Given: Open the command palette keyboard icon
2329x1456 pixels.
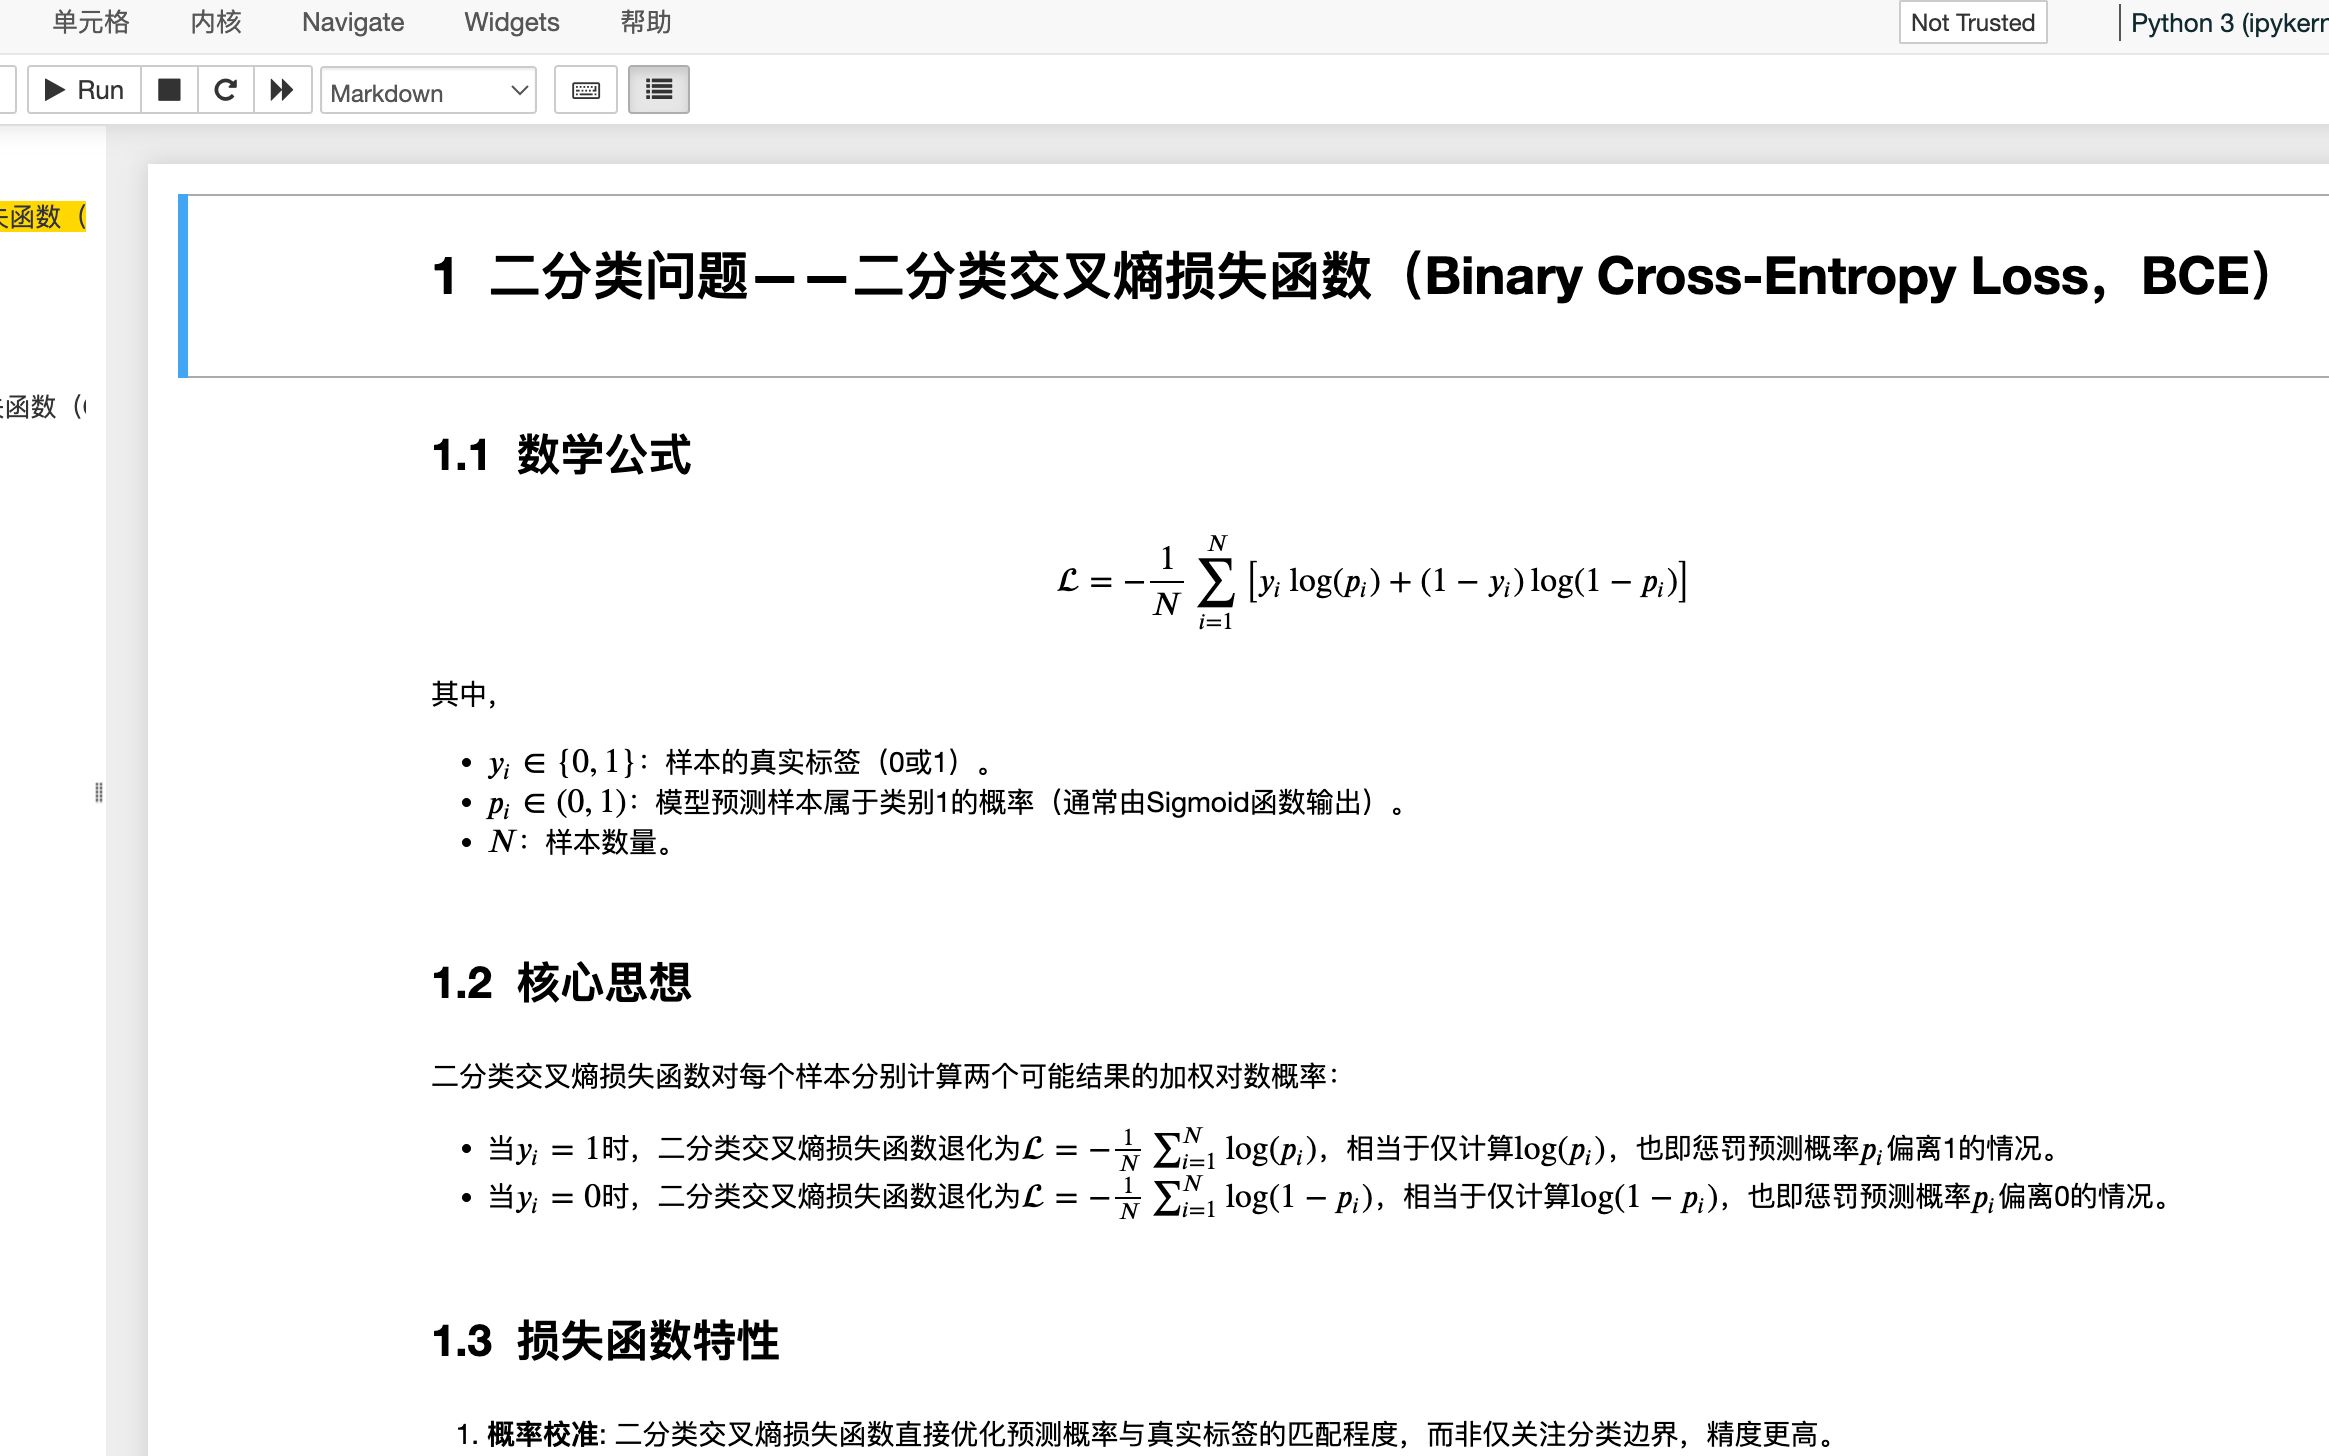Looking at the screenshot, I should 586,90.
